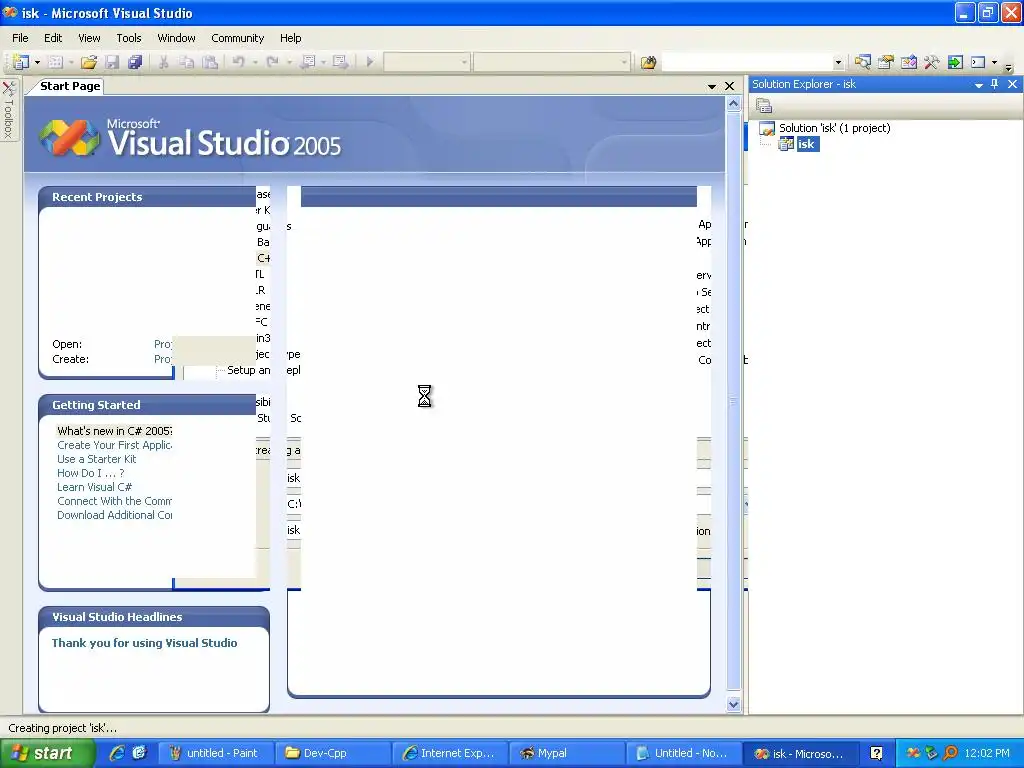Open the Download Additional Content link
The image size is (1024, 768).
click(x=114, y=515)
